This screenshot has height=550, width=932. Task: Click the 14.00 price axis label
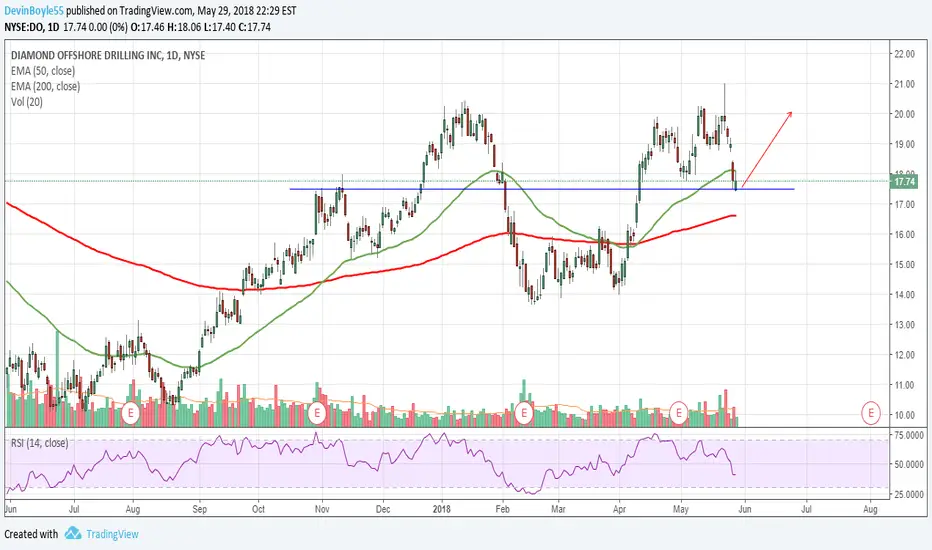coord(905,295)
